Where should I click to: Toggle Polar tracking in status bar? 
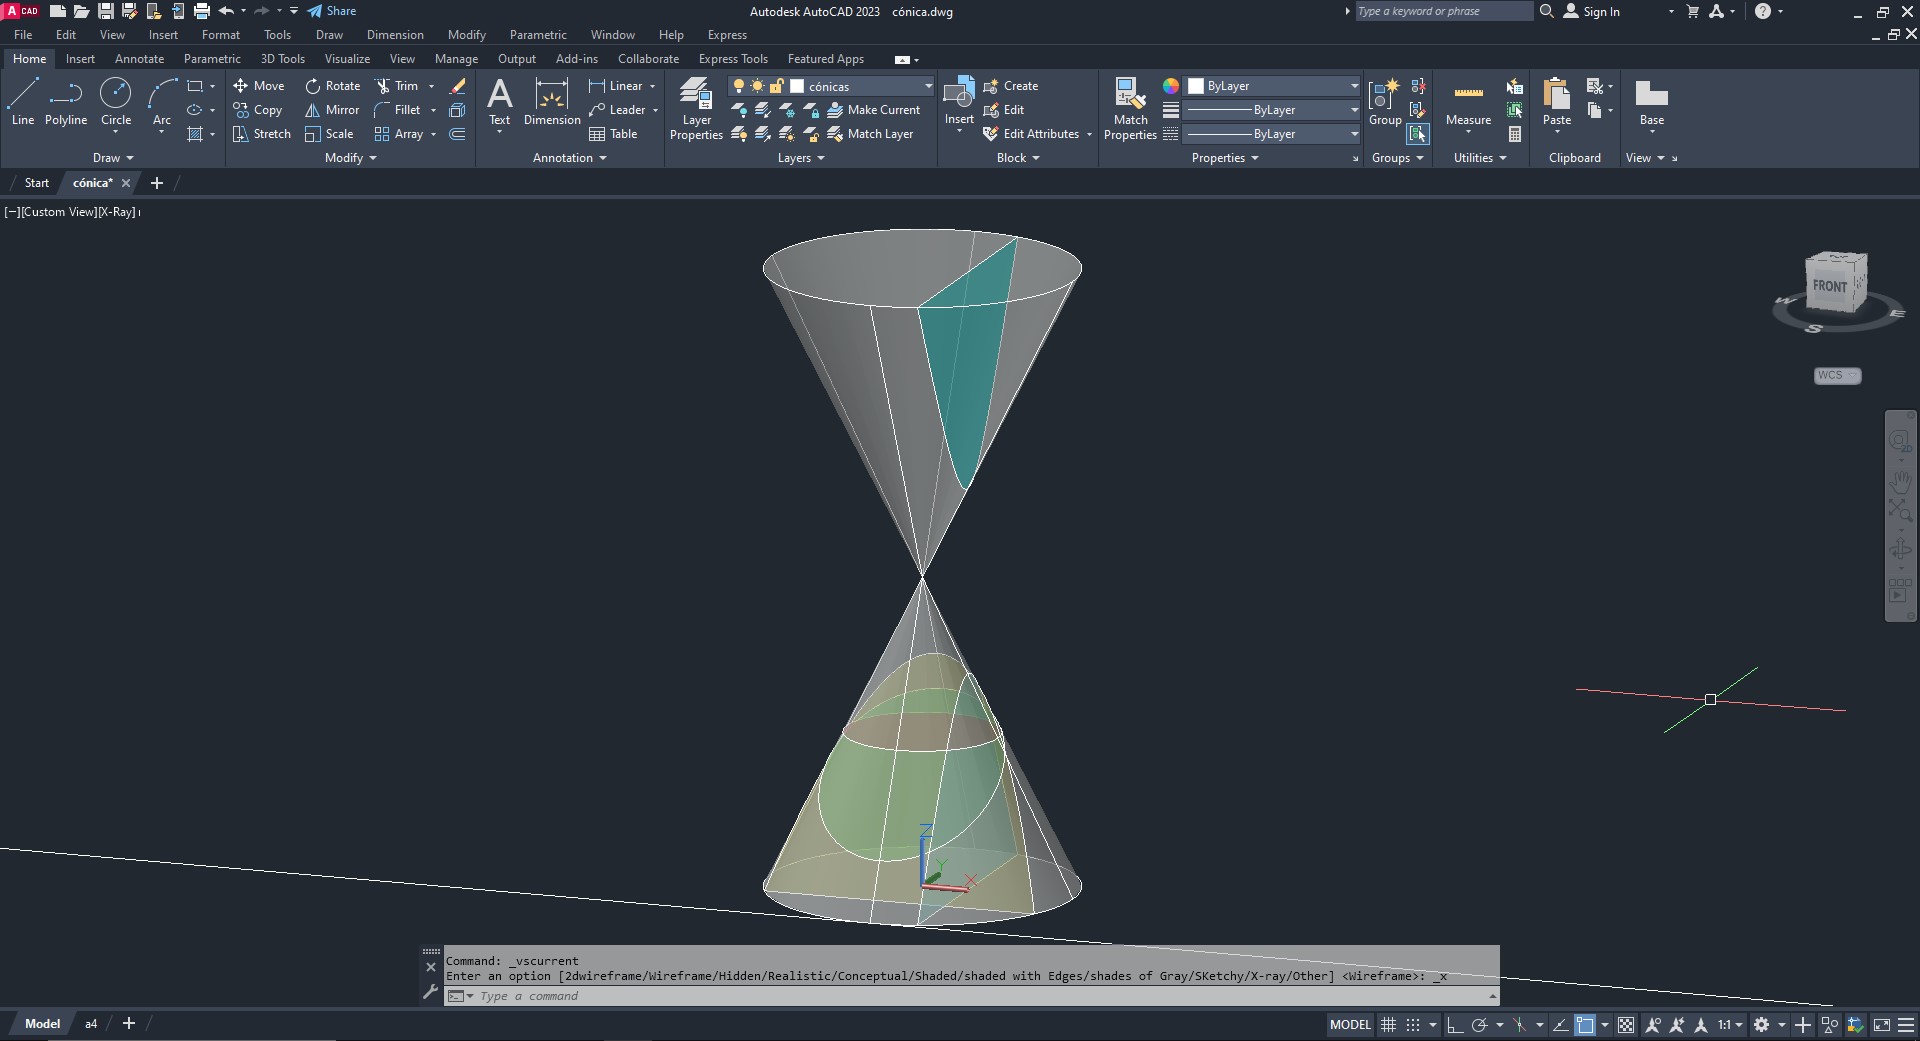pos(1480,1025)
